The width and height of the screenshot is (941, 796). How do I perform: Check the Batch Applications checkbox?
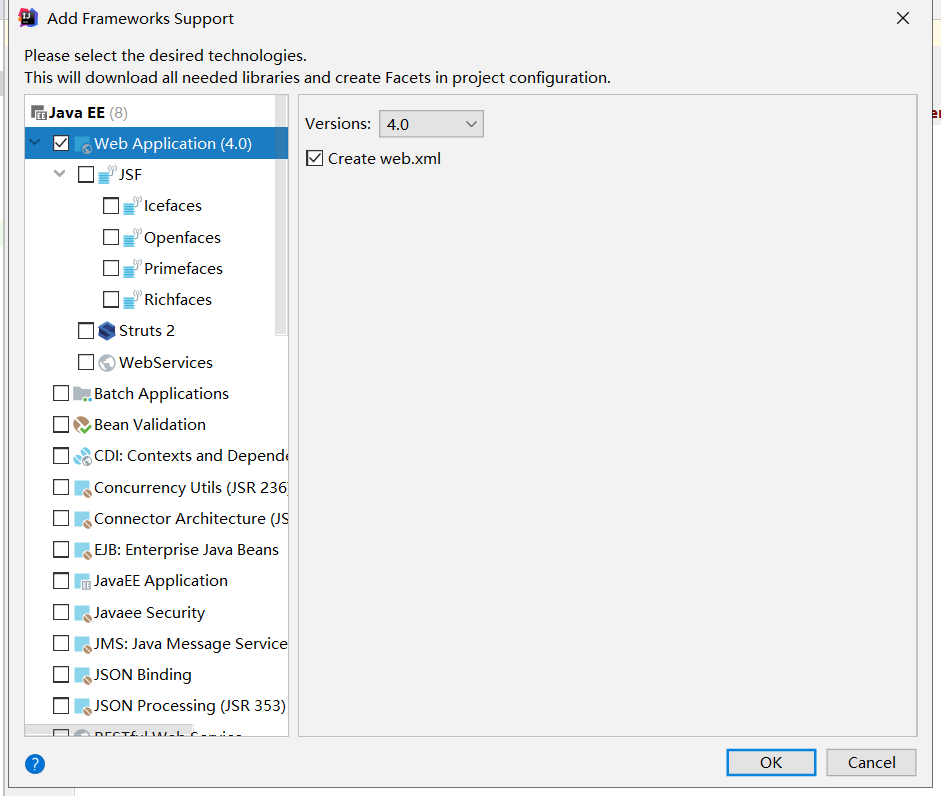point(61,393)
